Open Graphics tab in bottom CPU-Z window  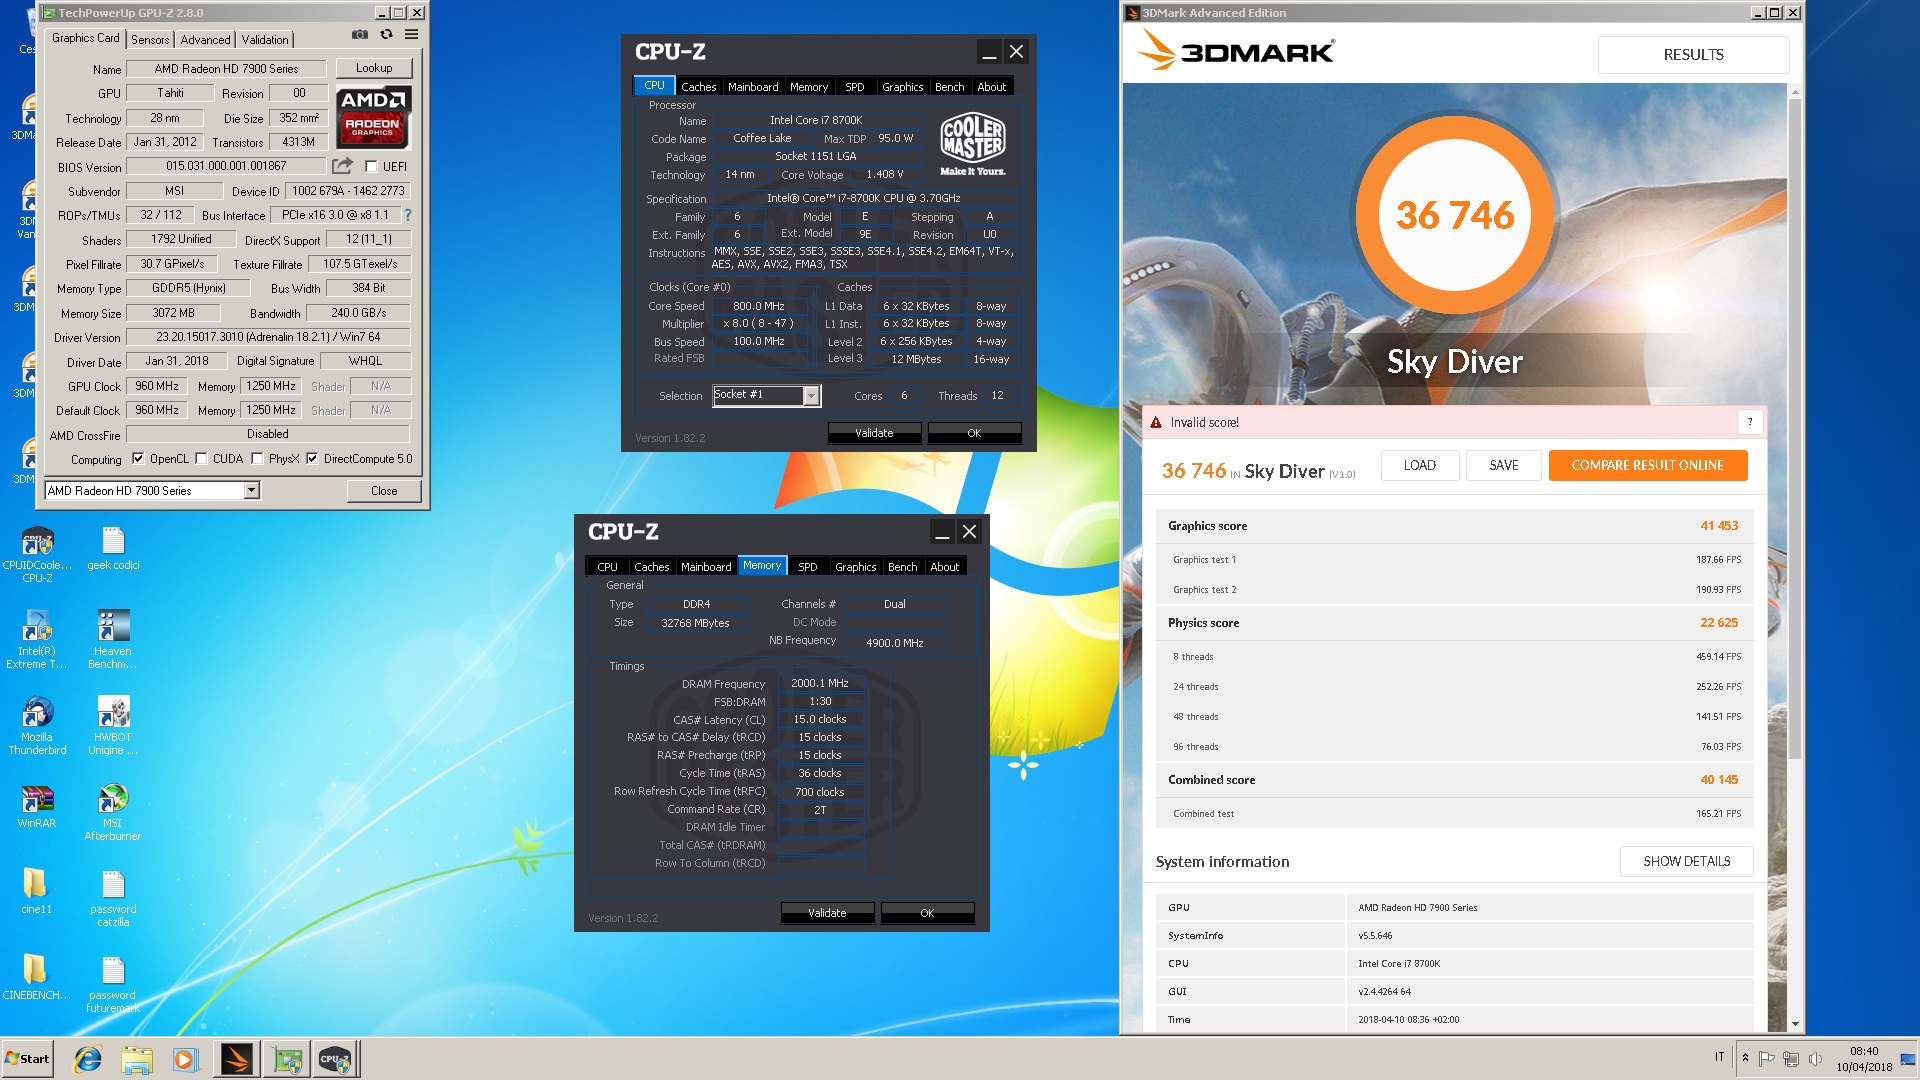pos(855,567)
